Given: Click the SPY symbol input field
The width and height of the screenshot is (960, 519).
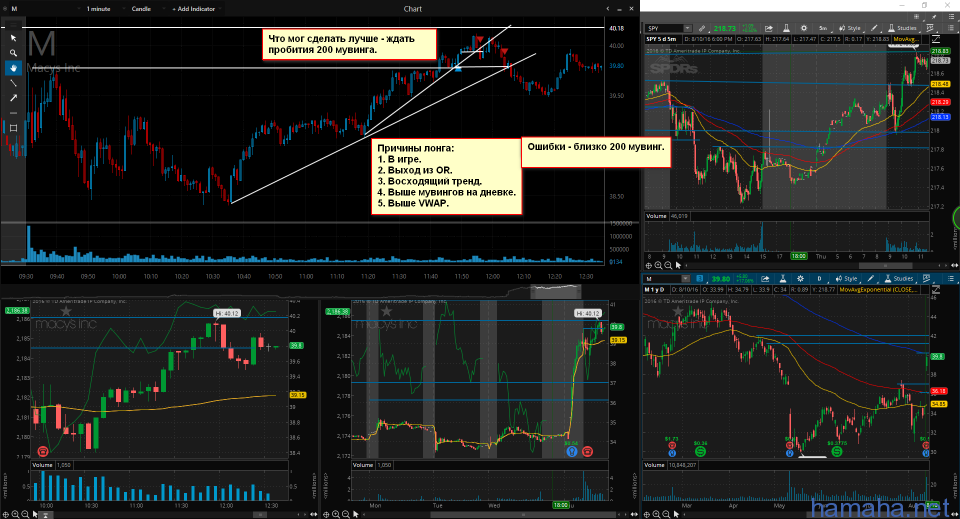Looking at the screenshot, I should pyautogui.click(x=664, y=28).
